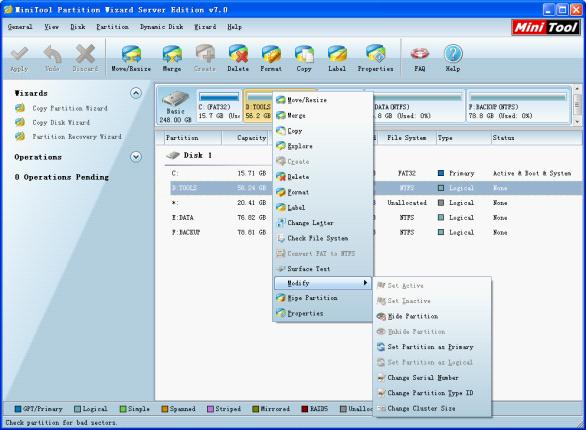Select Change Serial Number
This screenshot has height=430, width=586.
pyautogui.click(x=432, y=378)
